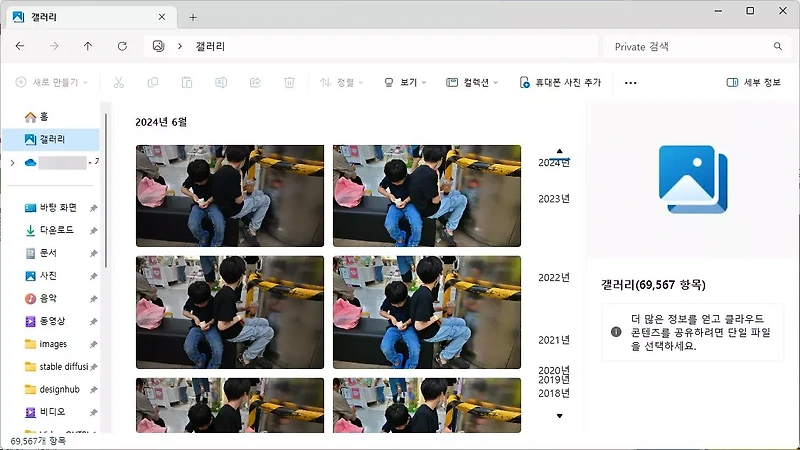Click 휴대폰 사진 추가 button
This screenshot has height=450, width=800.
pos(560,82)
